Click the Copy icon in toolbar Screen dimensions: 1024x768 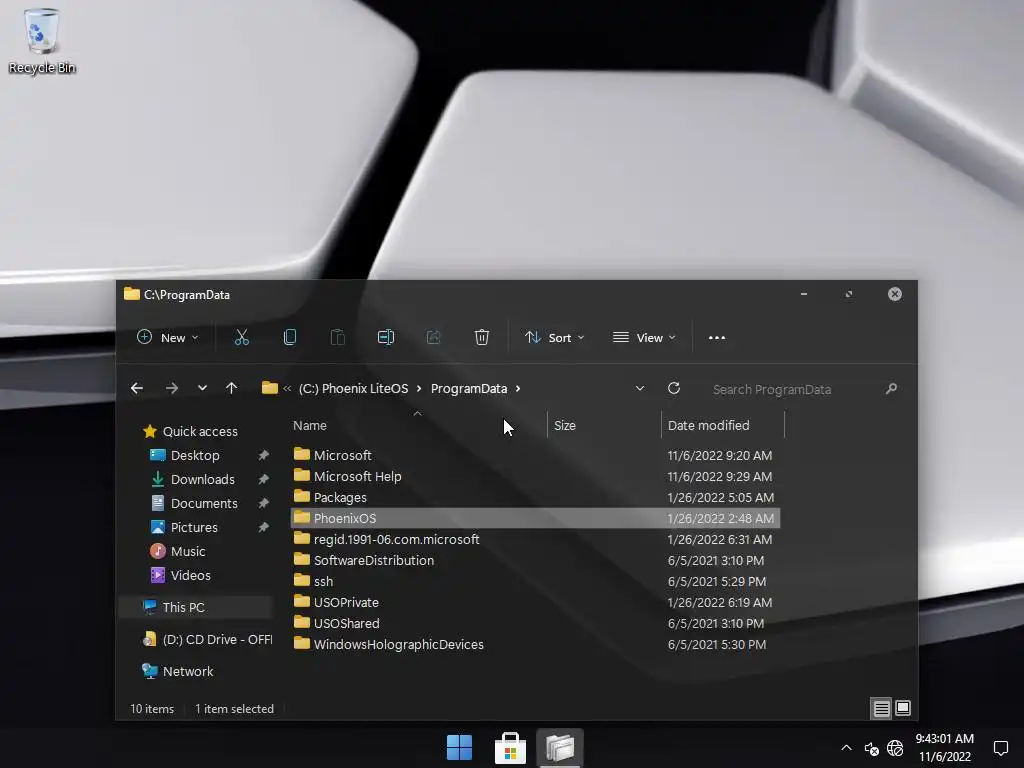[290, 337]
